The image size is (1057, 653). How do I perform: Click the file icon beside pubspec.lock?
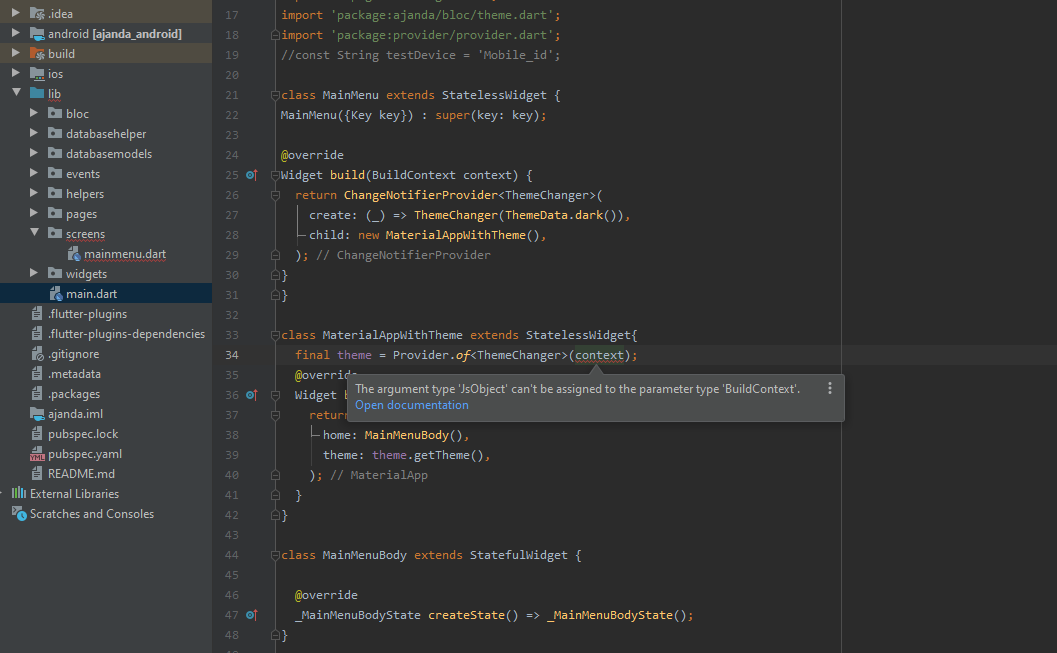(x=35, y=433)
